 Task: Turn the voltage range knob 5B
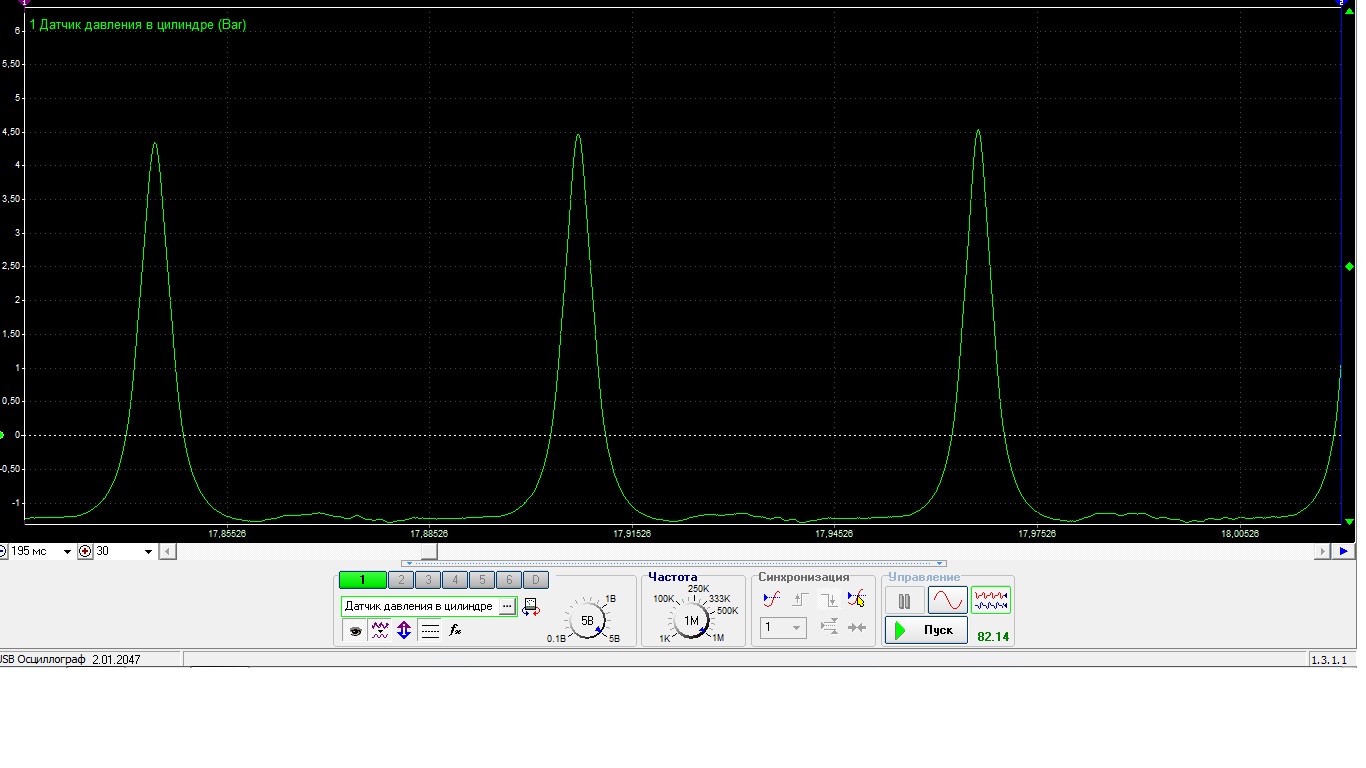coord(587,620)
